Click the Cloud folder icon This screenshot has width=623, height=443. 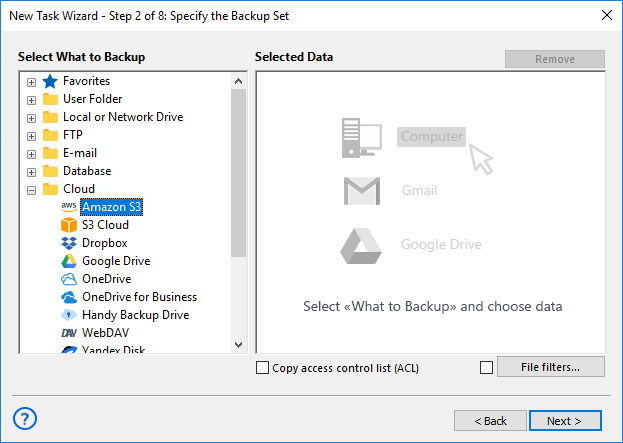tap(50, 189)
